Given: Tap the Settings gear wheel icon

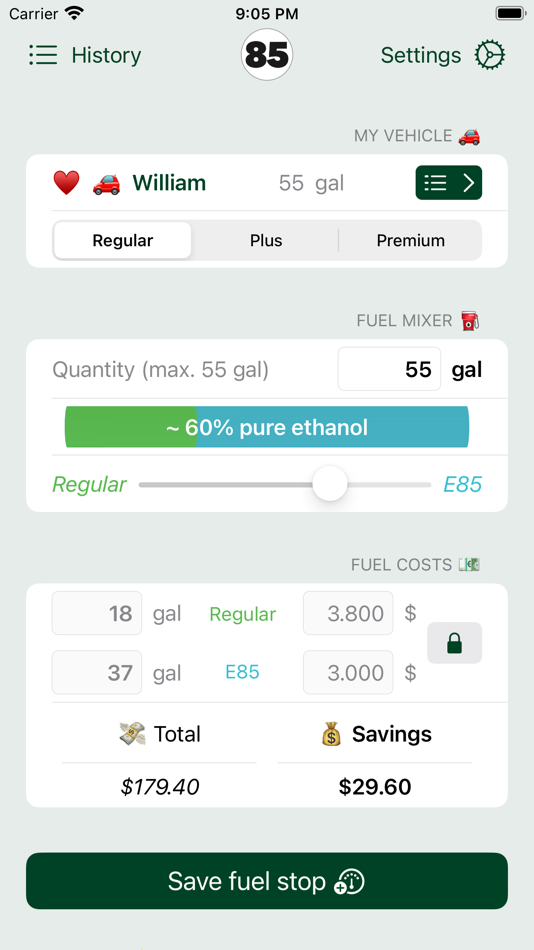Looking at the screenshot, I should [490, 55].
